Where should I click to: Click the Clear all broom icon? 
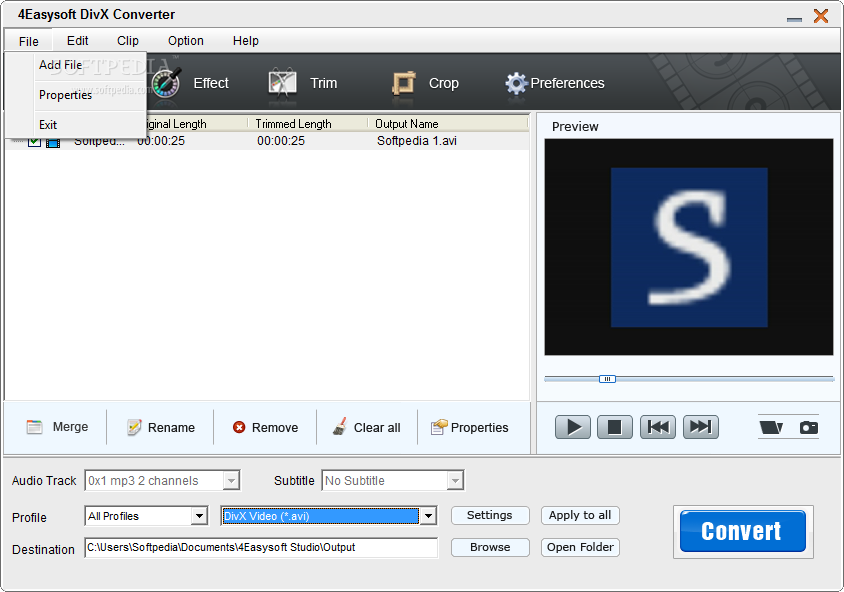click(x=340, y=427)
